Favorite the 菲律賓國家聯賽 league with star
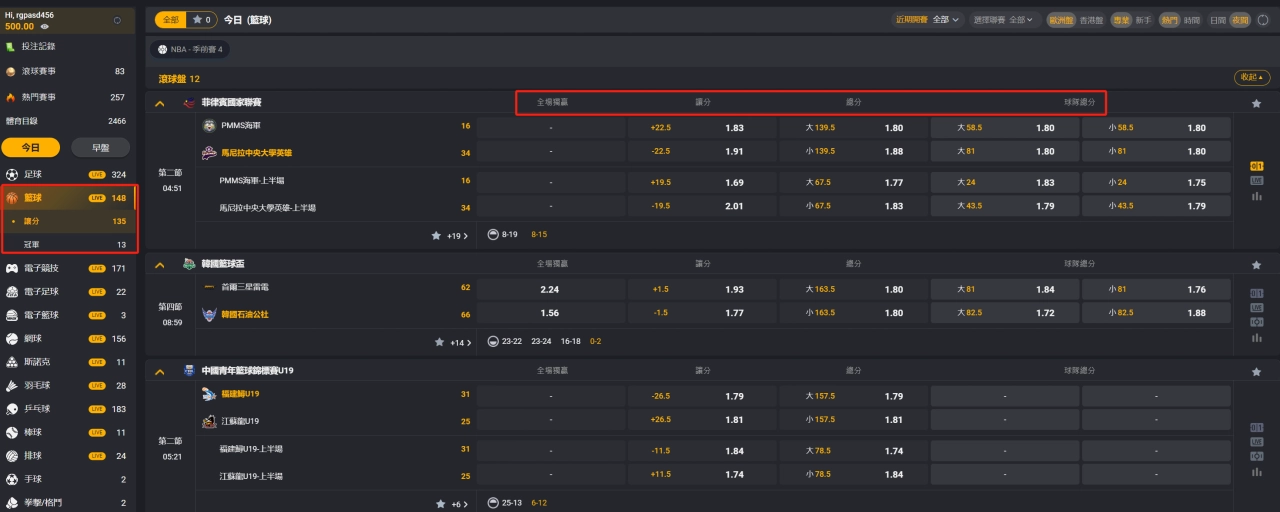Image resolution: width=1280 pixels, height=512 pixels. (1256, 103)
